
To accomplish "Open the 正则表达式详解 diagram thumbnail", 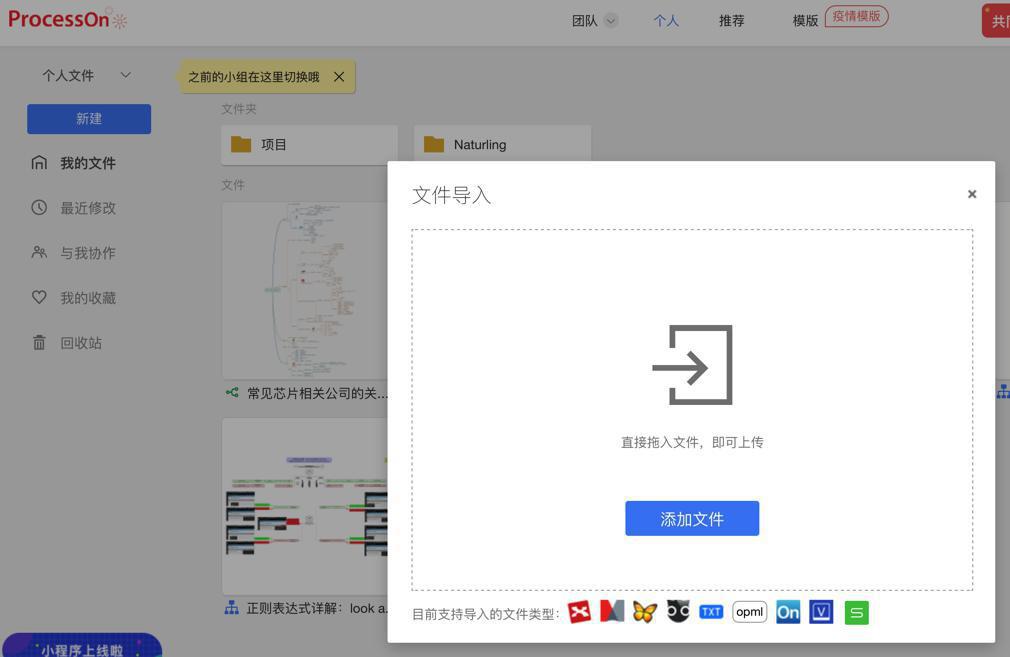I will (x=305, y=506).
